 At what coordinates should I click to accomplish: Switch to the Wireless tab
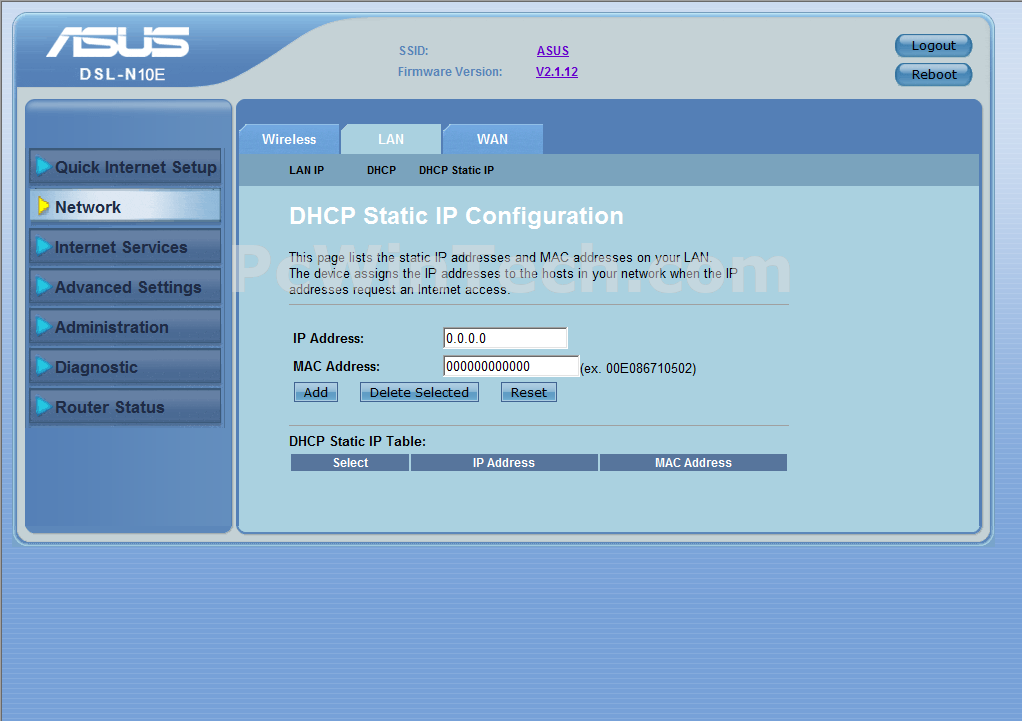pos(289,139)
